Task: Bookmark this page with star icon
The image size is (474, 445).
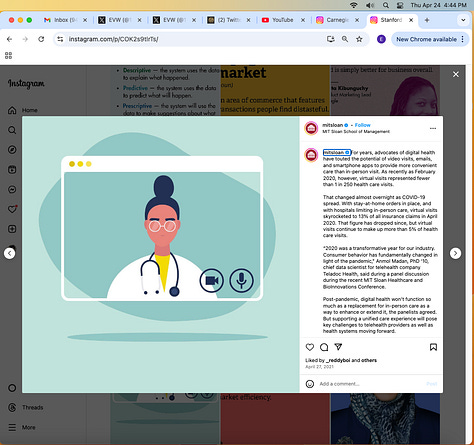Action: pyautogui.click(x=359, y=39)
